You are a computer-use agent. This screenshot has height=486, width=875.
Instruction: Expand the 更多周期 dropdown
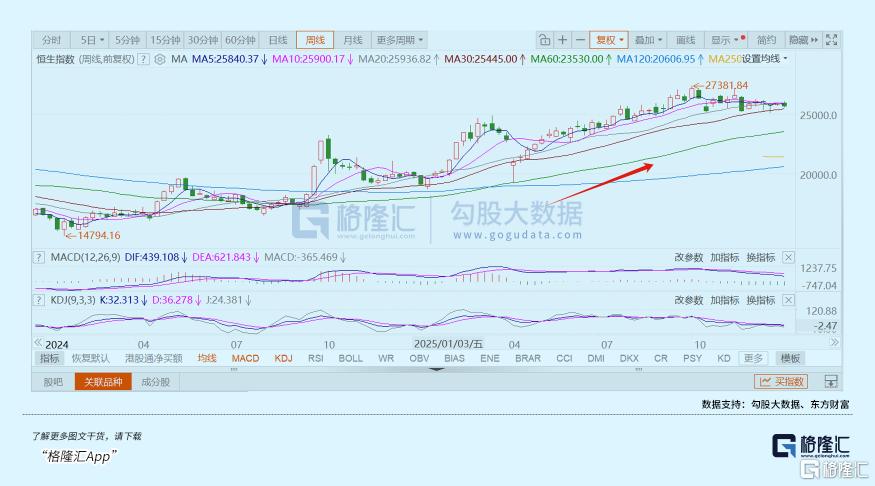(399, 40)
